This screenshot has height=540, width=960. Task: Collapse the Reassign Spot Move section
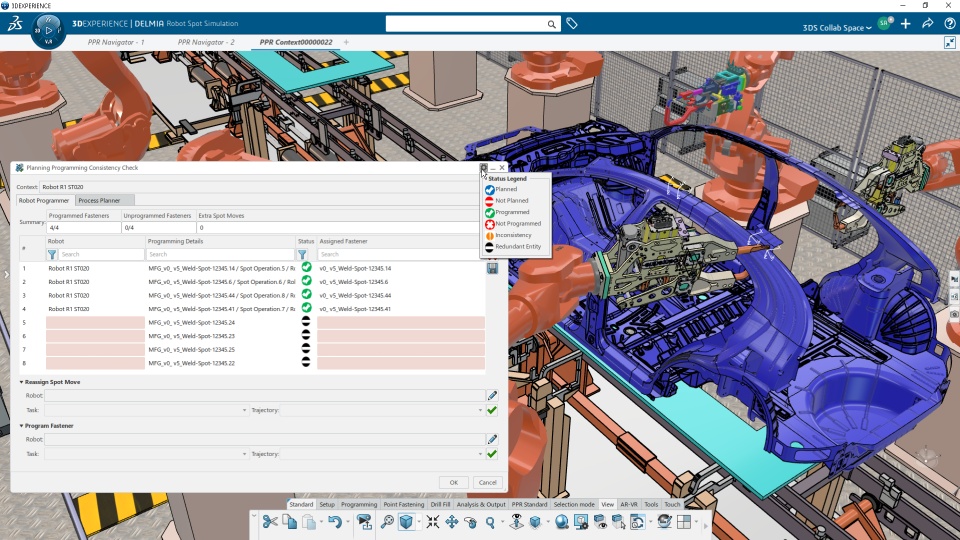tap(21, 382)
